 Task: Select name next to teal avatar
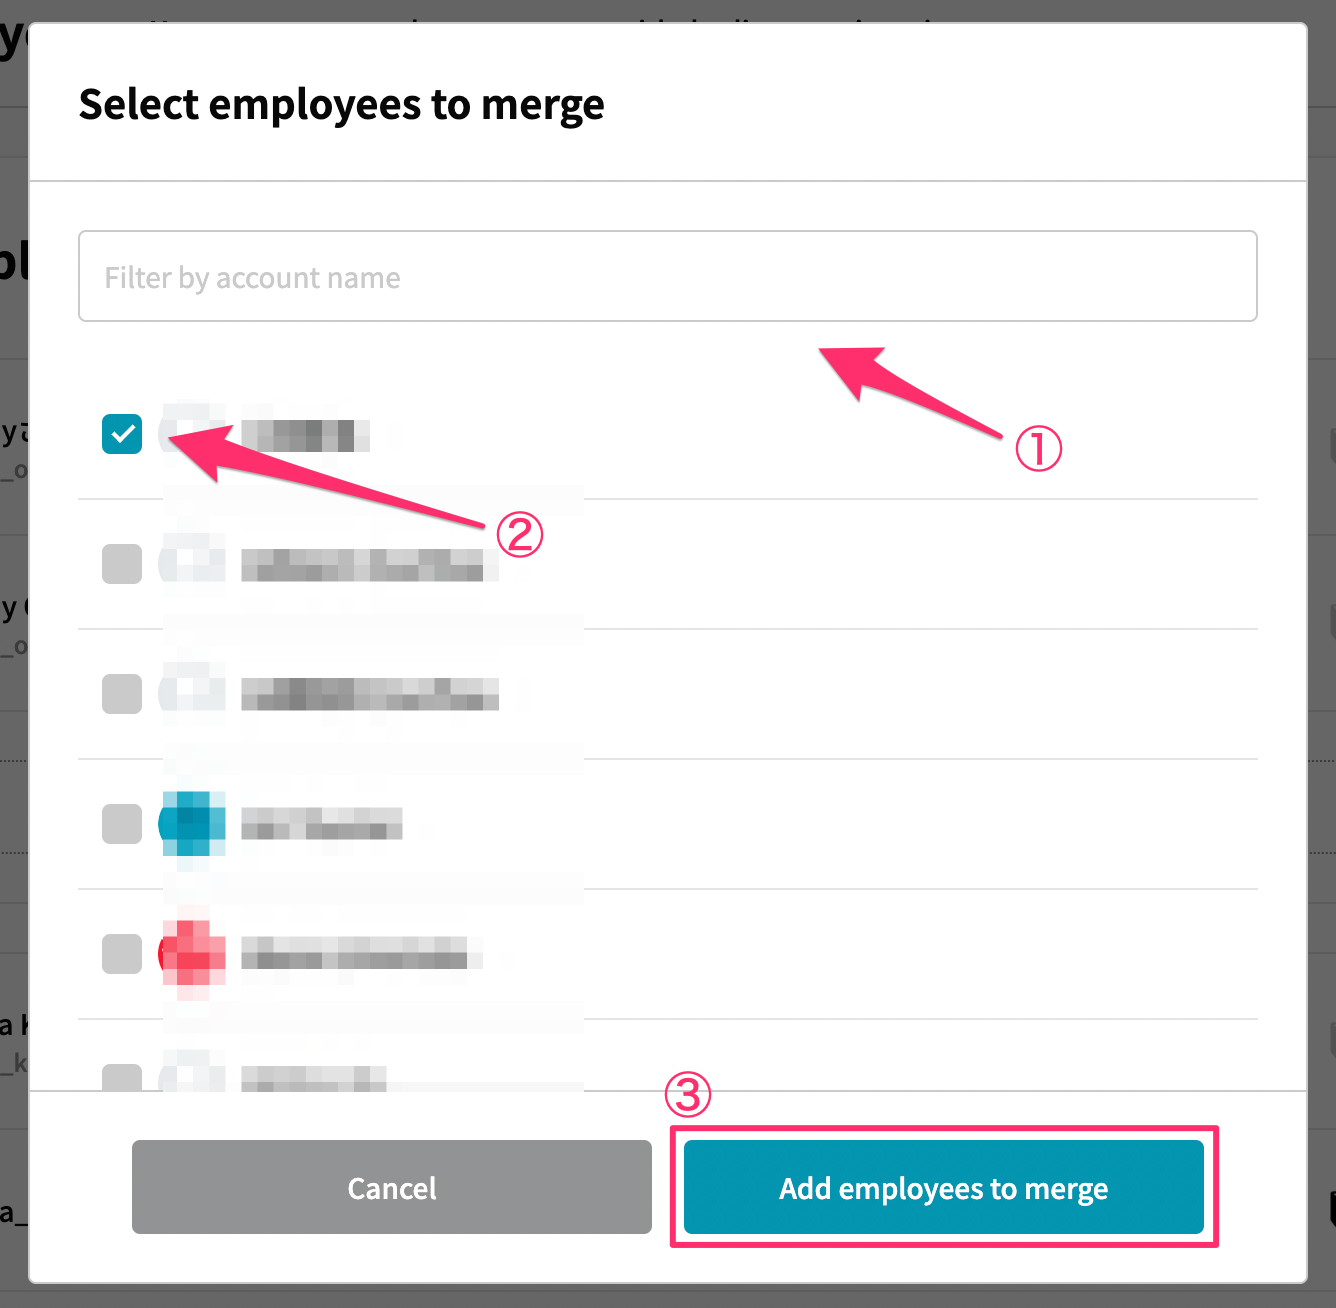point(322,824)
